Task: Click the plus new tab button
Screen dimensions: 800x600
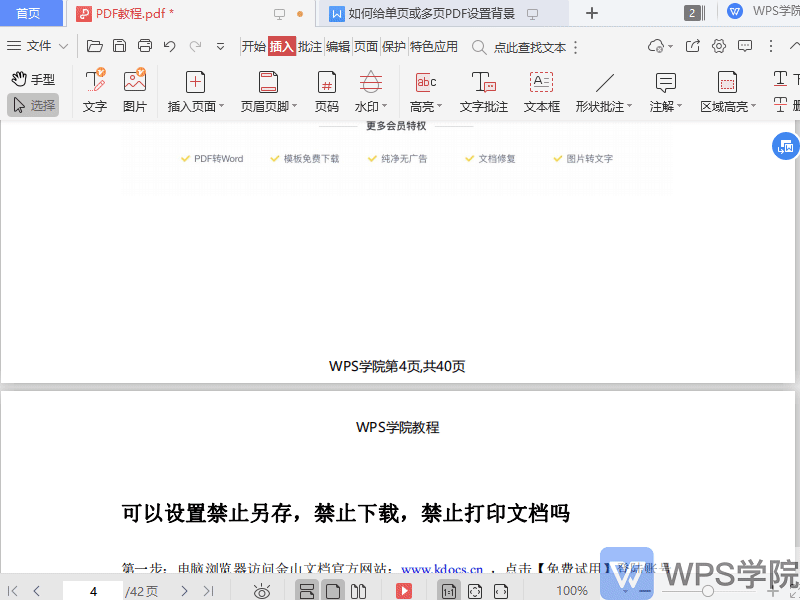Action: pos(592,13)
